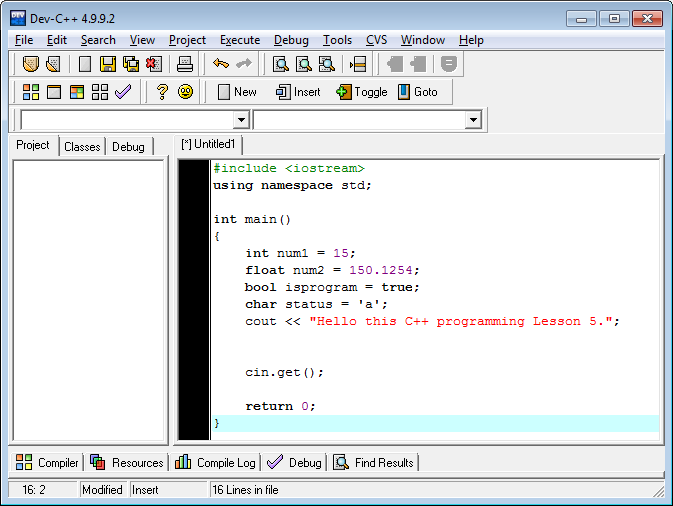Click the '16 Lines in file' status text

pos(246,490)
